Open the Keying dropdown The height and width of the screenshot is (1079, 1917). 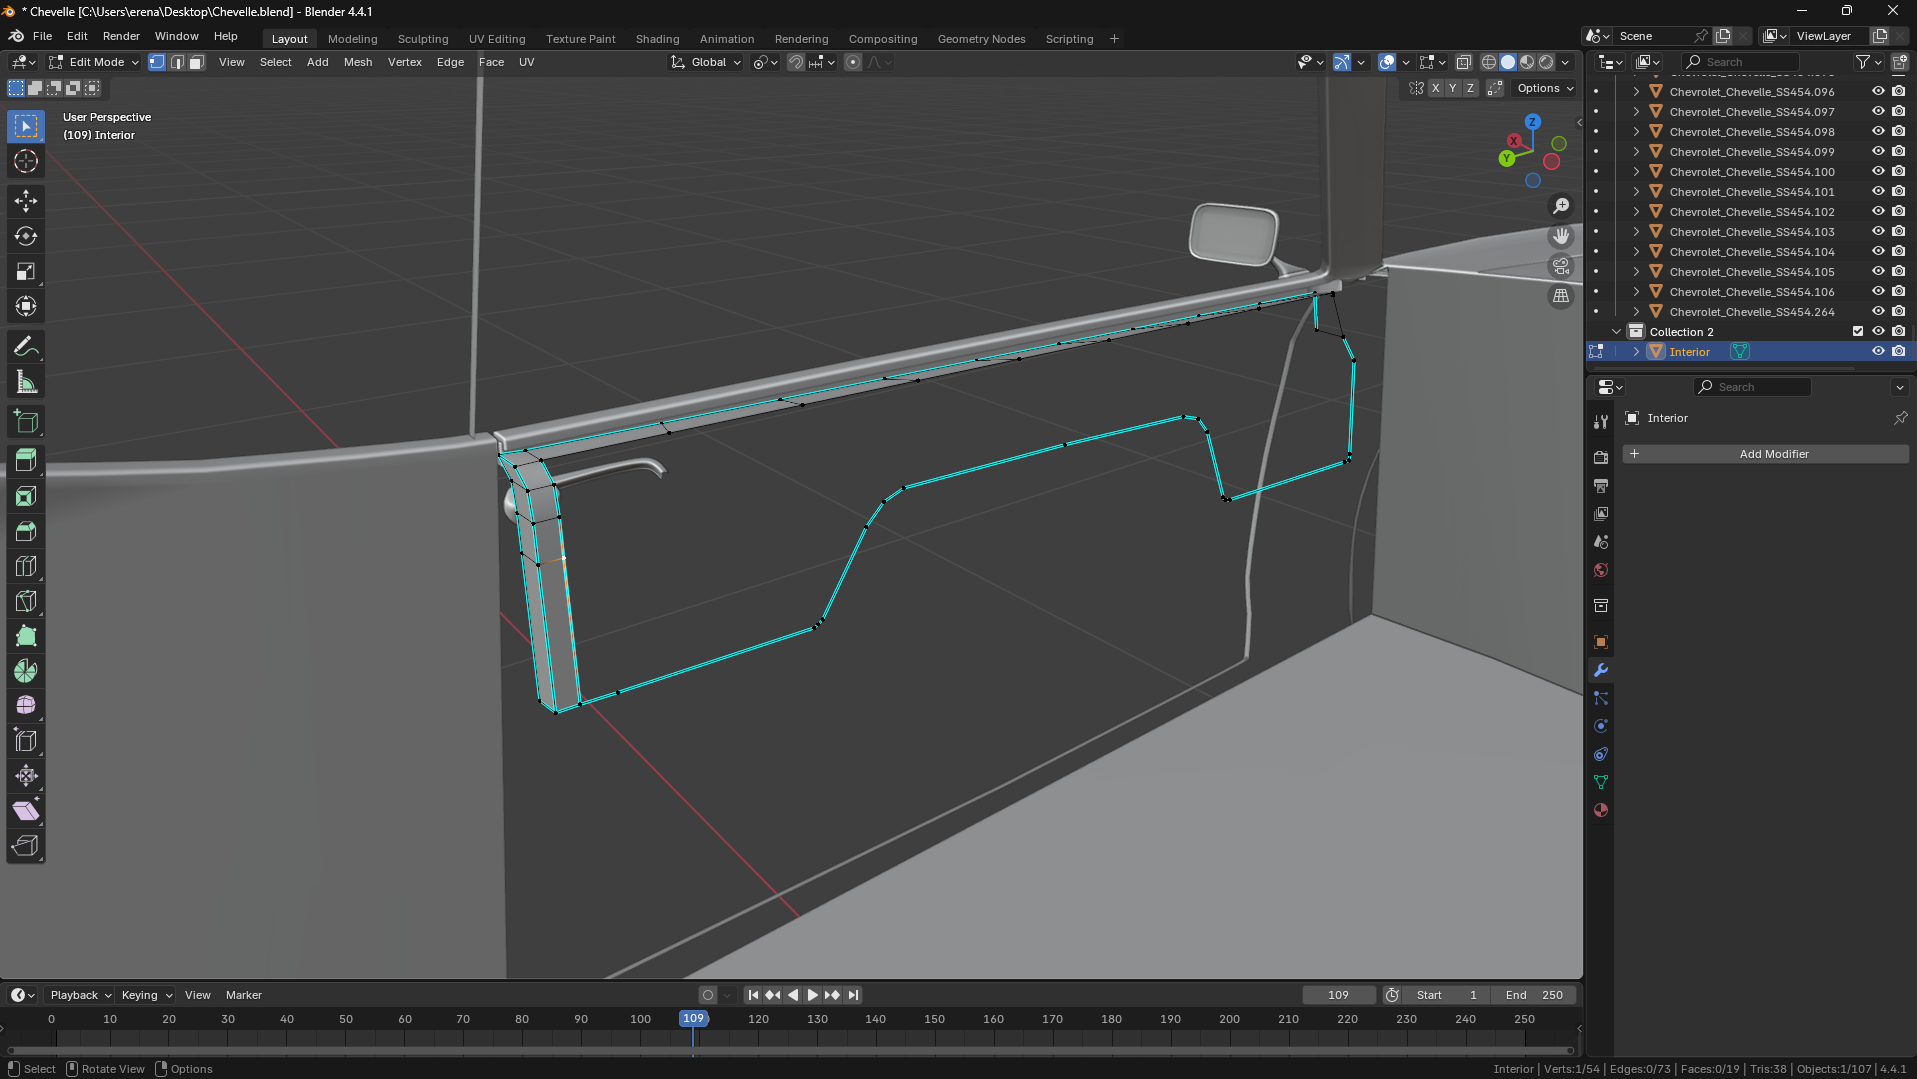(x=146, y=995)
